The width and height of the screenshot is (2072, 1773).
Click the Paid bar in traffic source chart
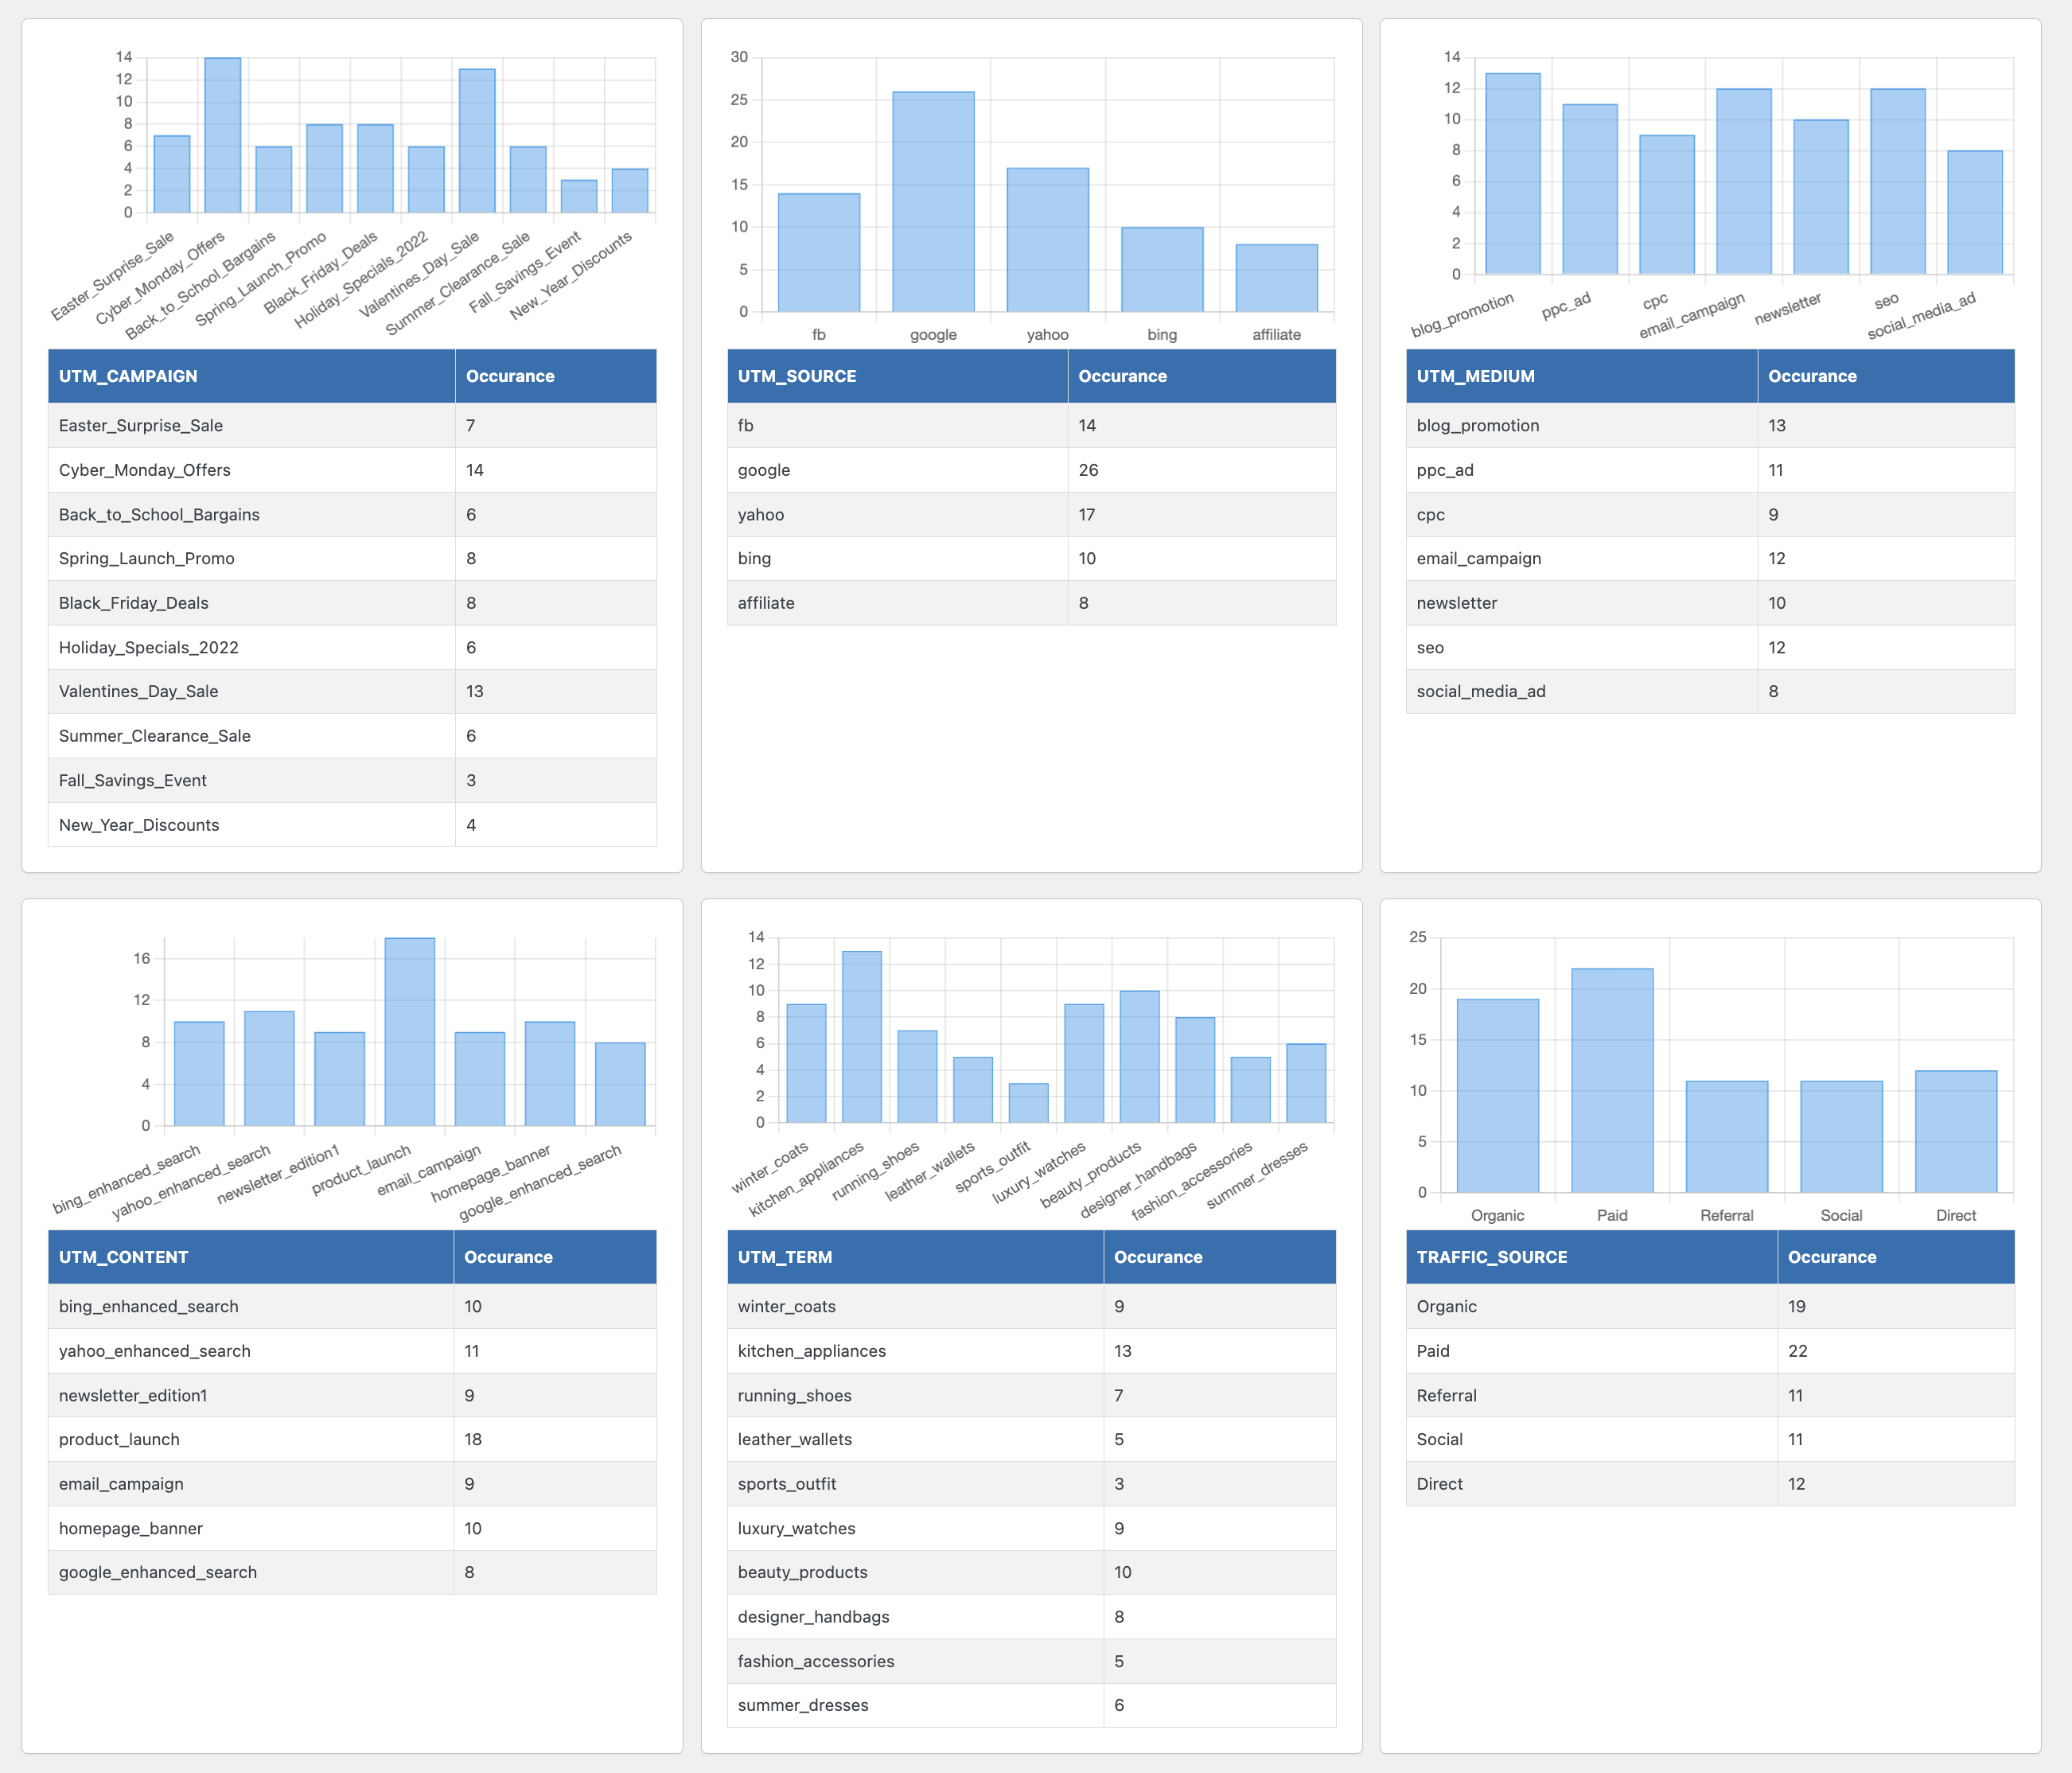click(1611, 1080)
